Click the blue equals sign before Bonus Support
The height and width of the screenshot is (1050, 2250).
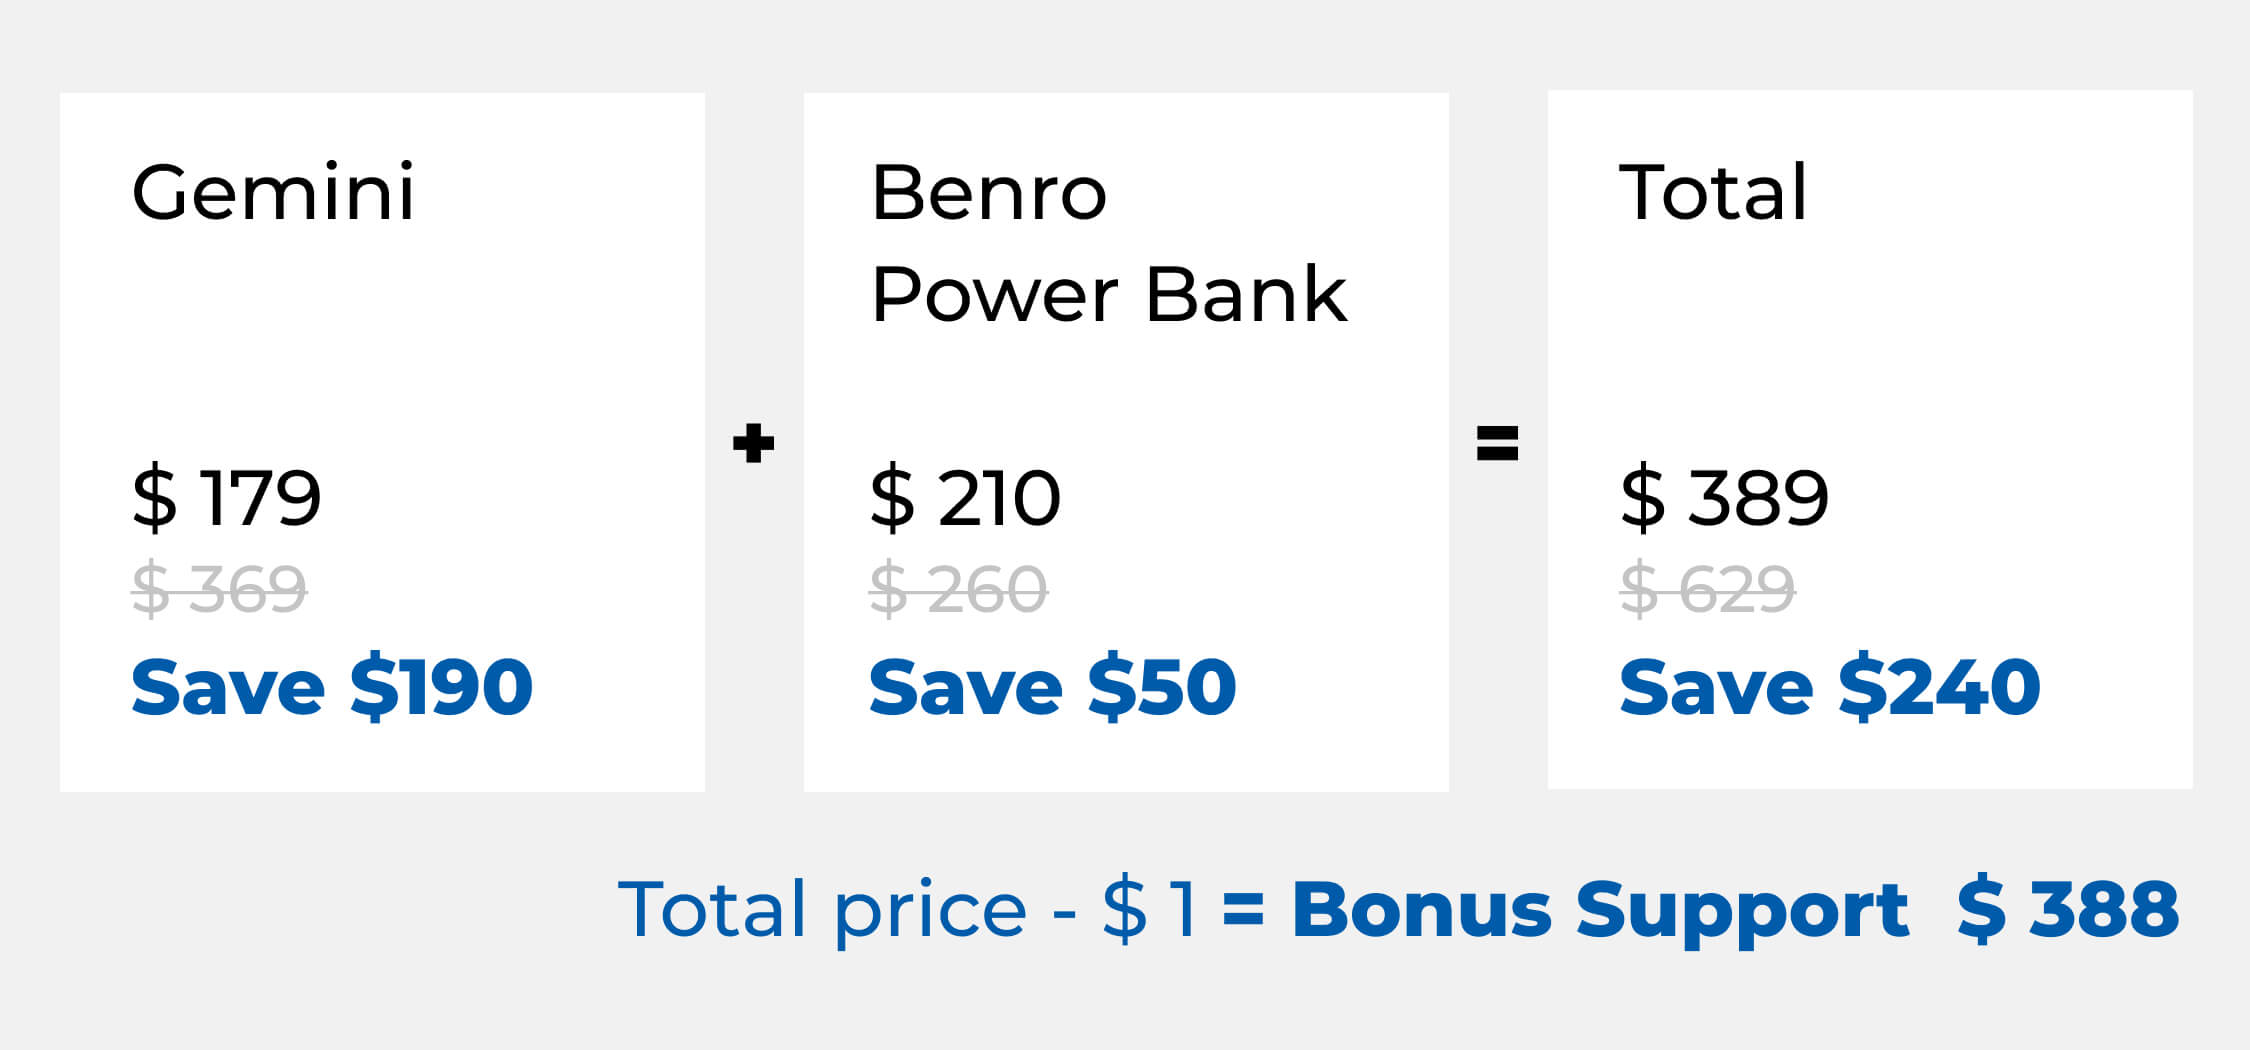(1243, 910)
